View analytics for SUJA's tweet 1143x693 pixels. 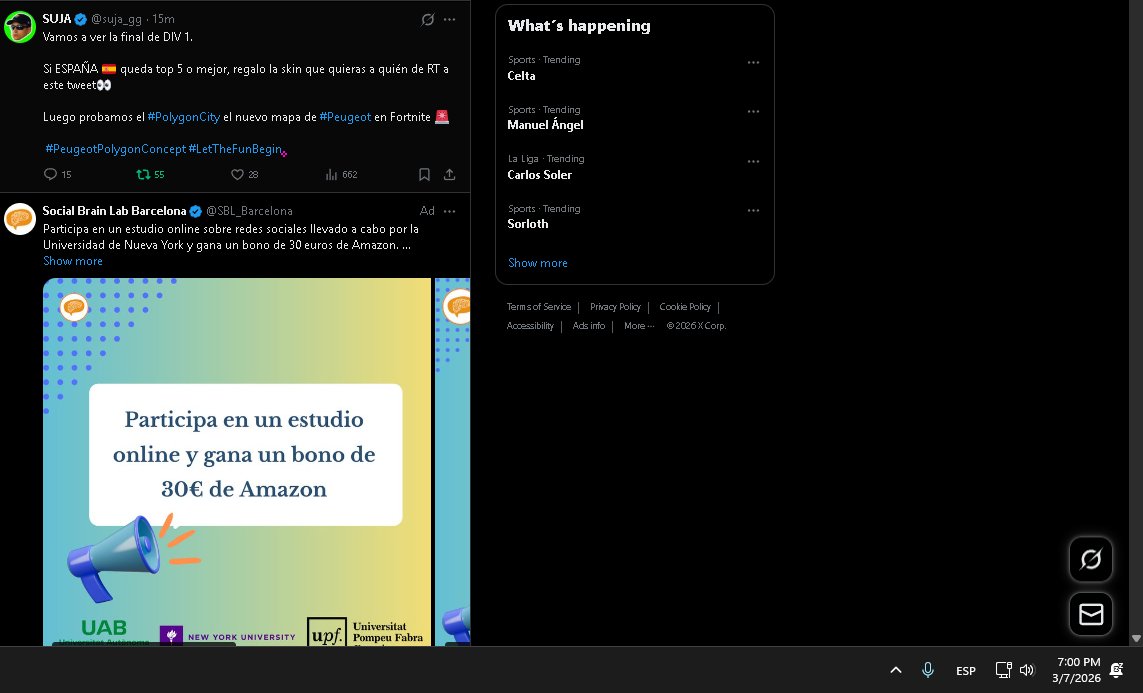(x=341, y=174)
